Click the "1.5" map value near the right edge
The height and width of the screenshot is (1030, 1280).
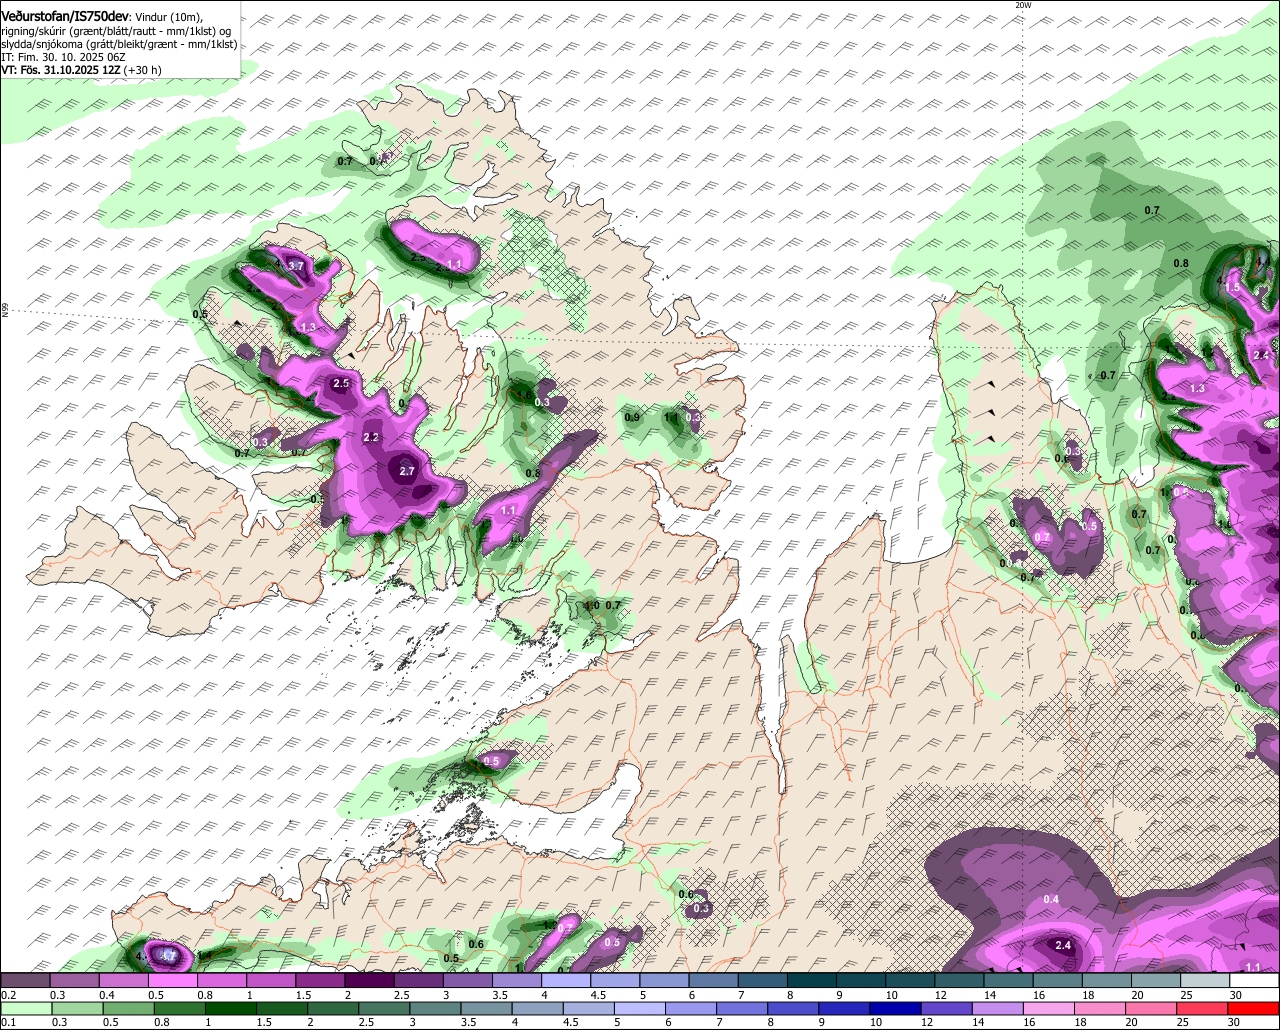coord(1233,287)
